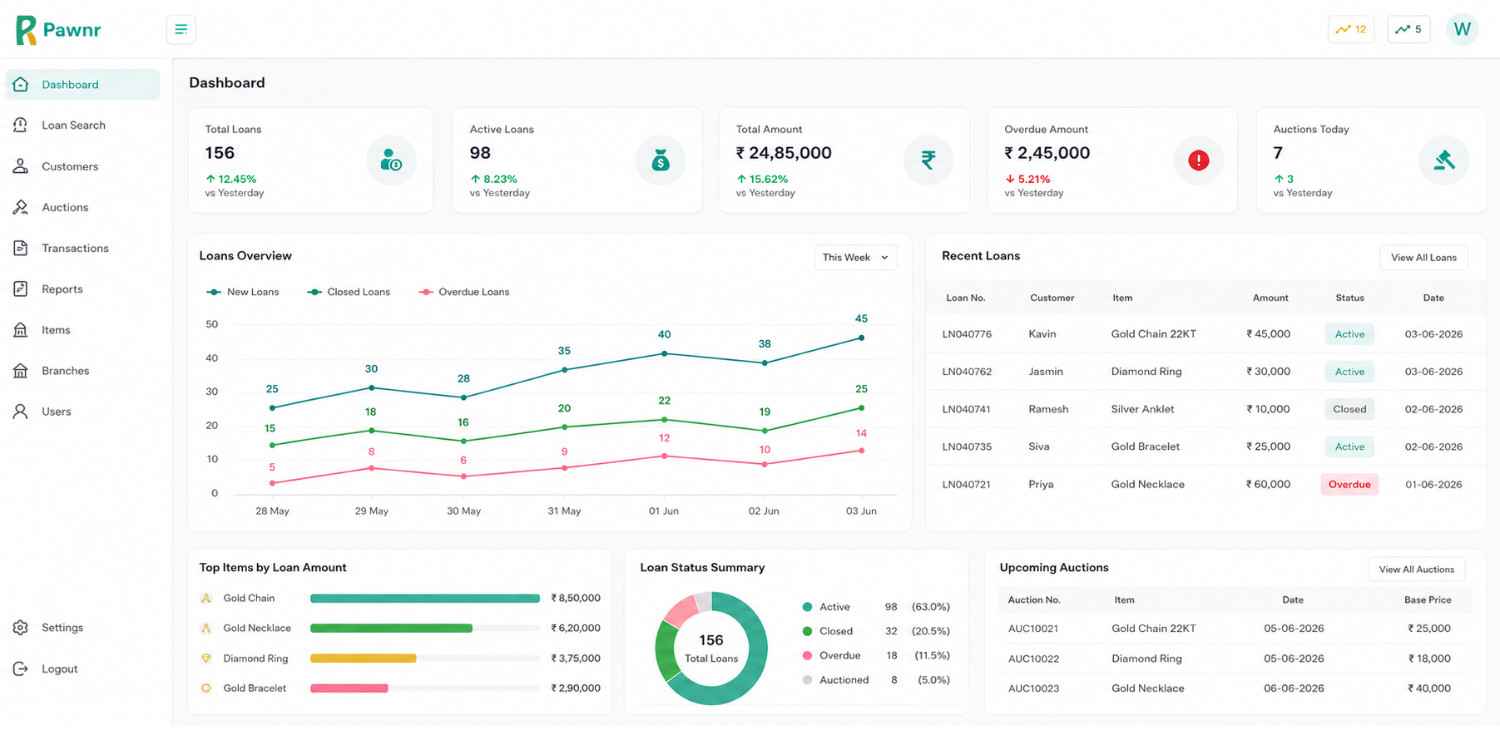Screen dimensions: 1500x730
Task: Select Branches in the sidebar
Action: click(82, 371)
